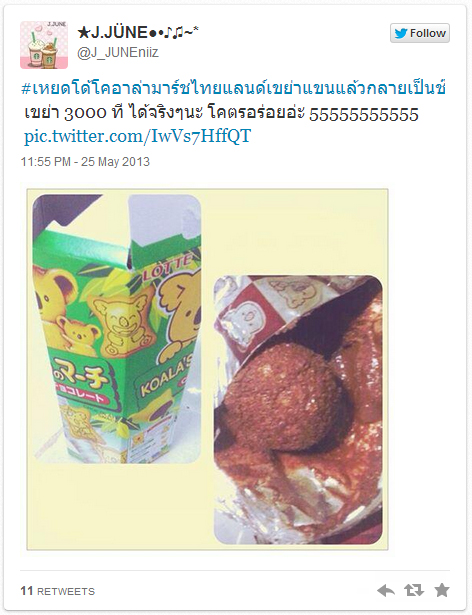Screen dimensions: 472x615
Task: Open the snack ball in foil photo
Action: tap(298, 409)
